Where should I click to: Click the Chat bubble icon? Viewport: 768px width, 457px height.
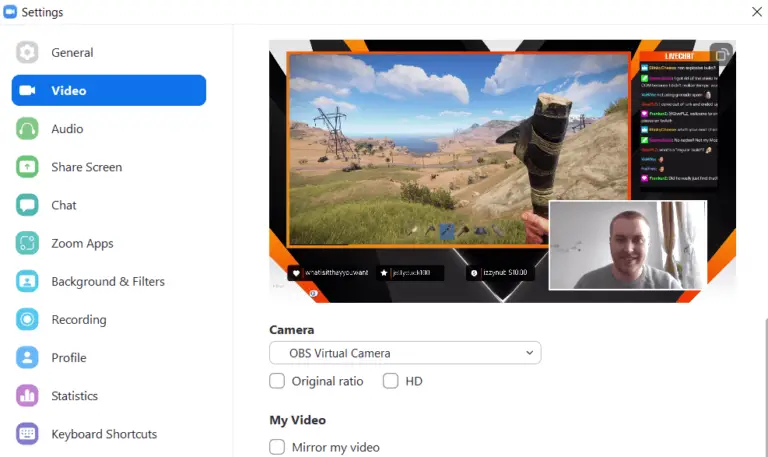pyautogui.click(x=27, y=205)
